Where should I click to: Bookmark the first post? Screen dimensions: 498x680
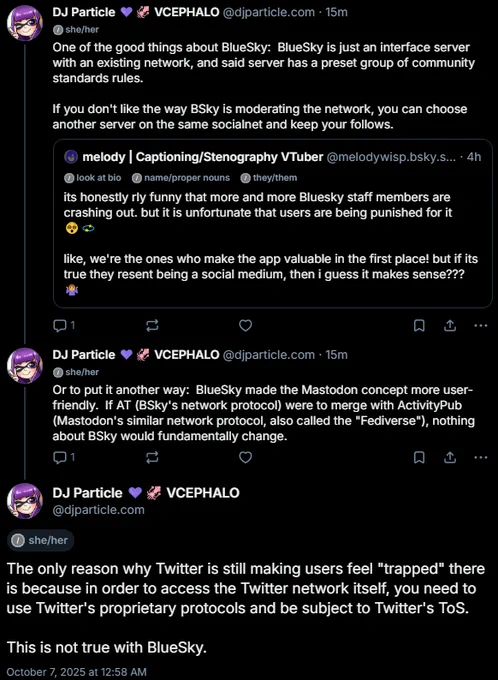pos(419,326)
